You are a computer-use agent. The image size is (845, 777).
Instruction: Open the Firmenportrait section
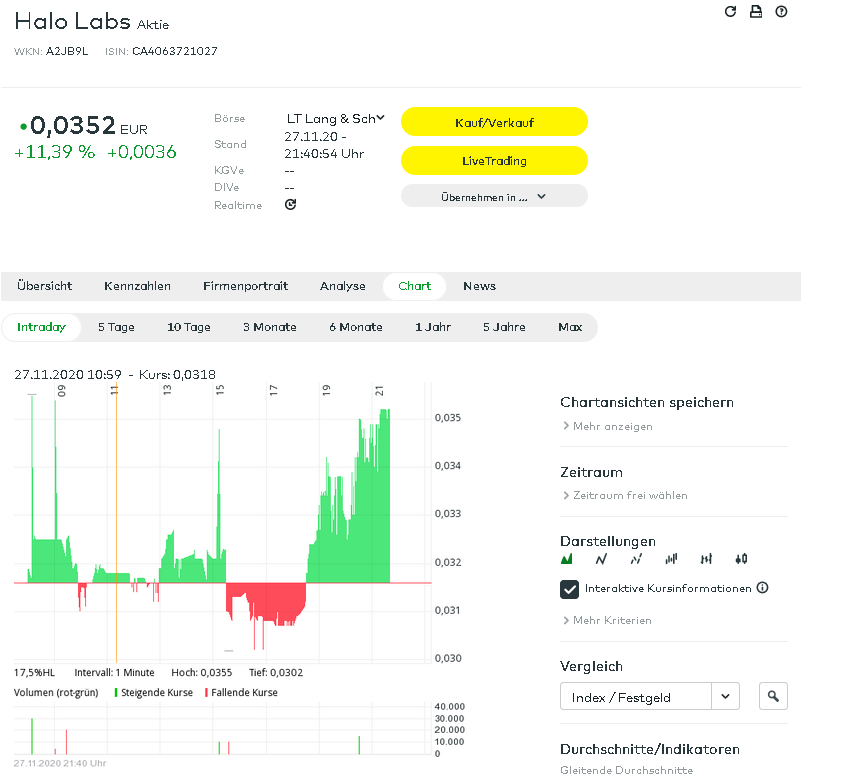tap(245, 286)
